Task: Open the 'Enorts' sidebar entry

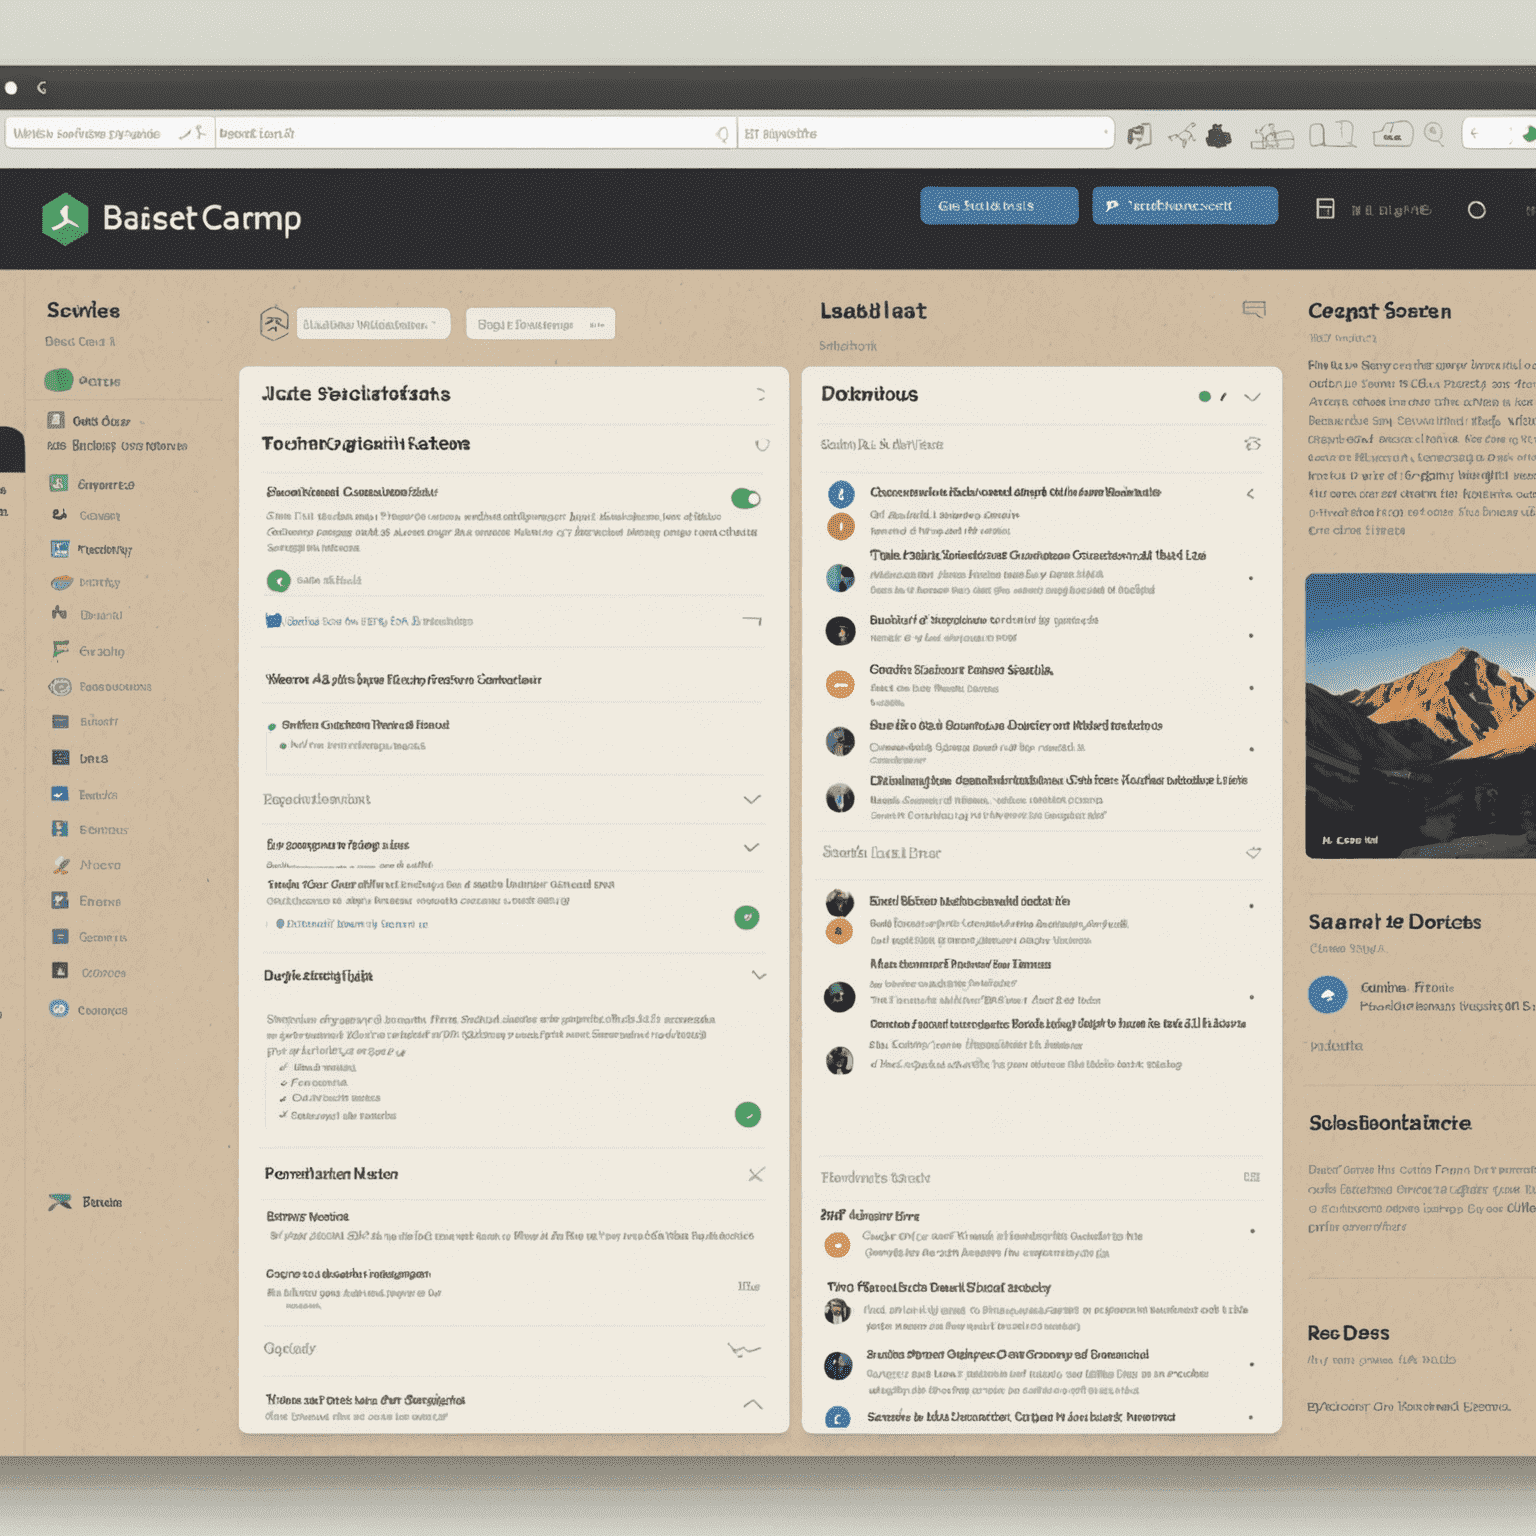Action: click(87, 901)
